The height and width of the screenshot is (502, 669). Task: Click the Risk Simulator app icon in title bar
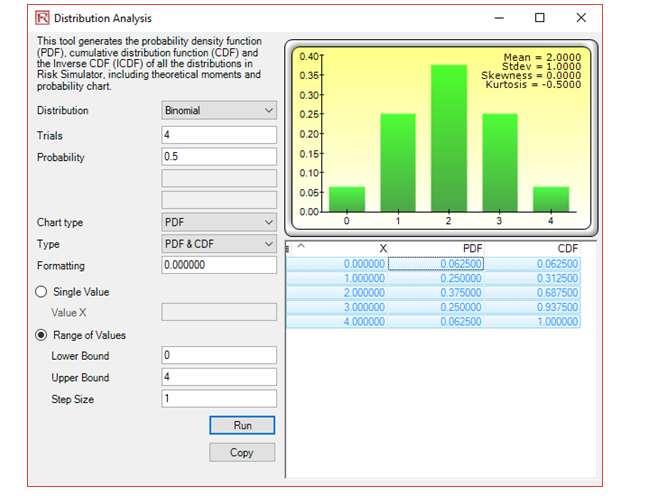(42, 18)
